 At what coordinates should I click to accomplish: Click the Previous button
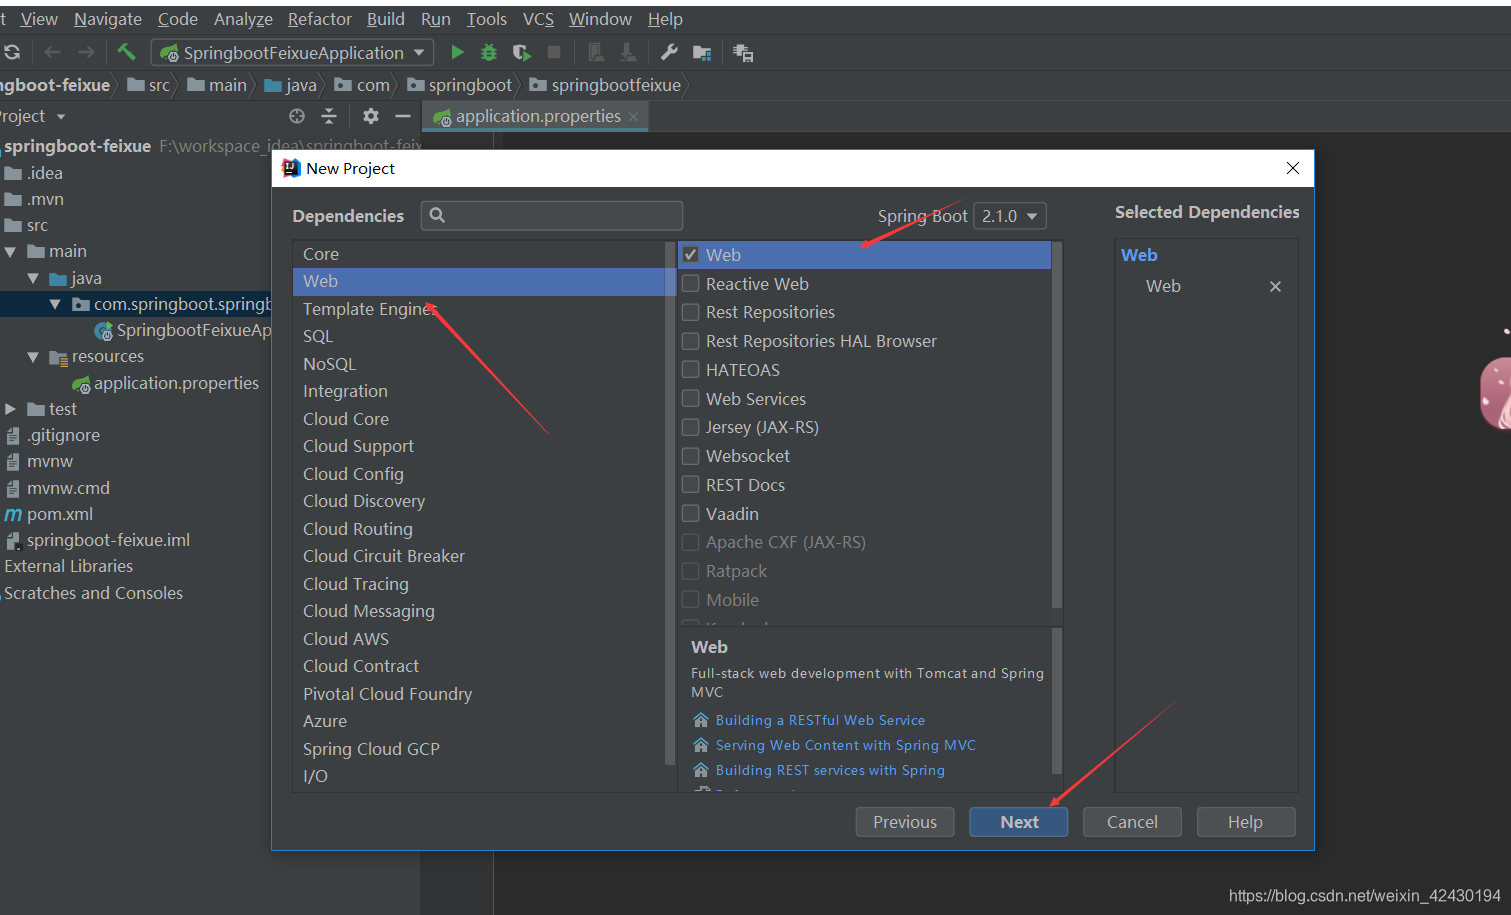(905, 822)
